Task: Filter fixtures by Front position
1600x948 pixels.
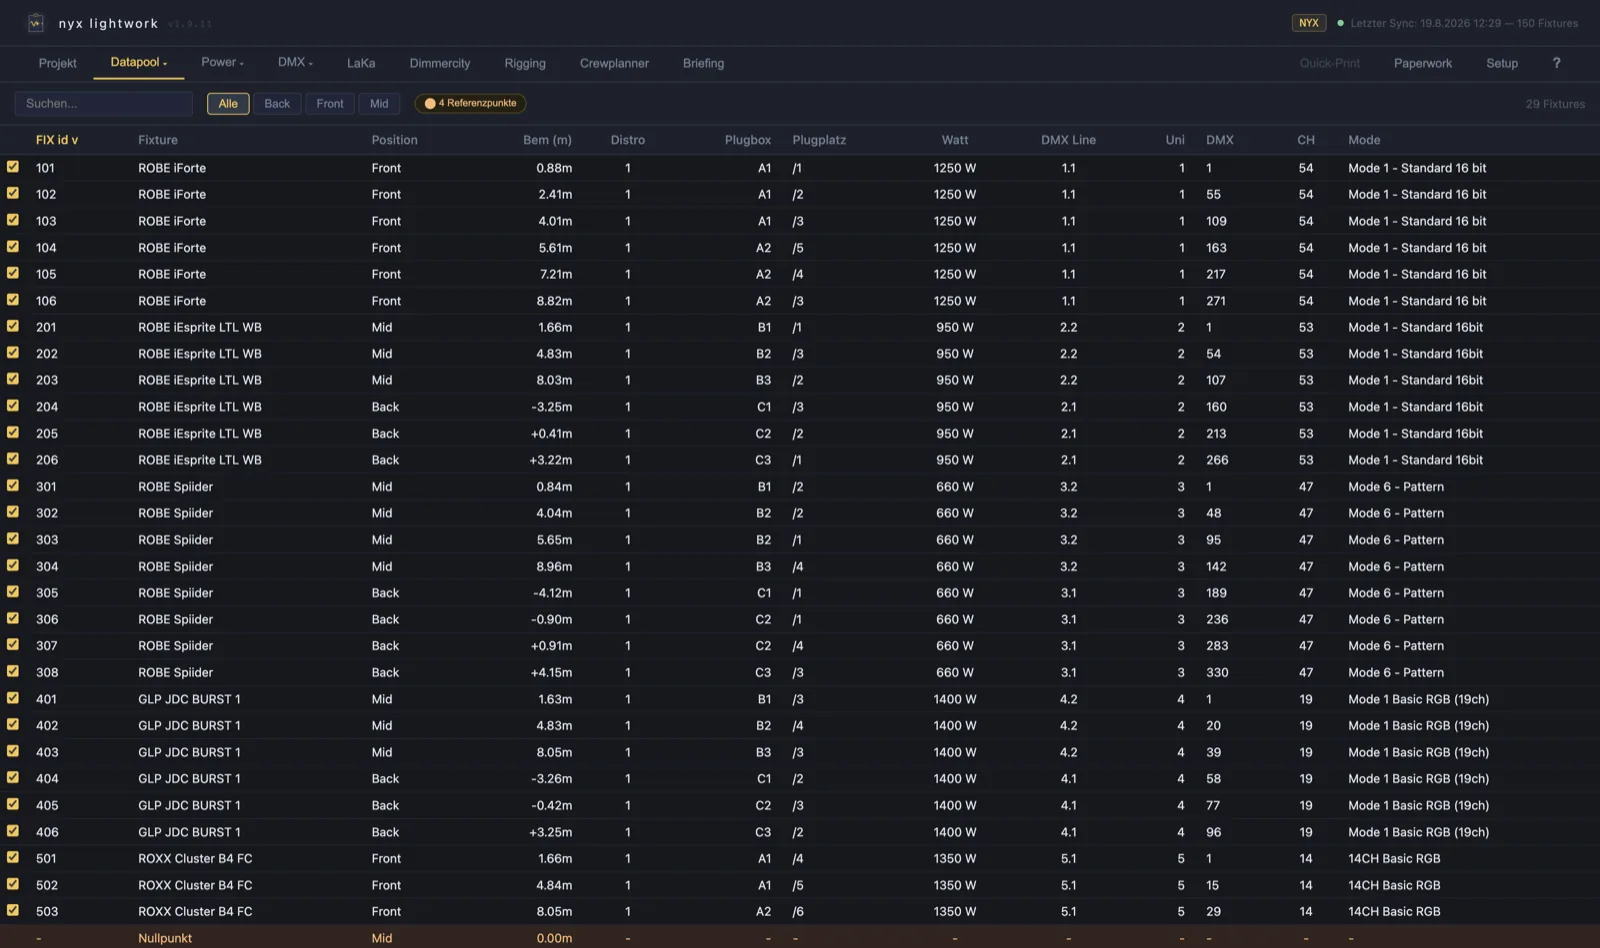Action: pyautogui.click(x=330, y=103)
